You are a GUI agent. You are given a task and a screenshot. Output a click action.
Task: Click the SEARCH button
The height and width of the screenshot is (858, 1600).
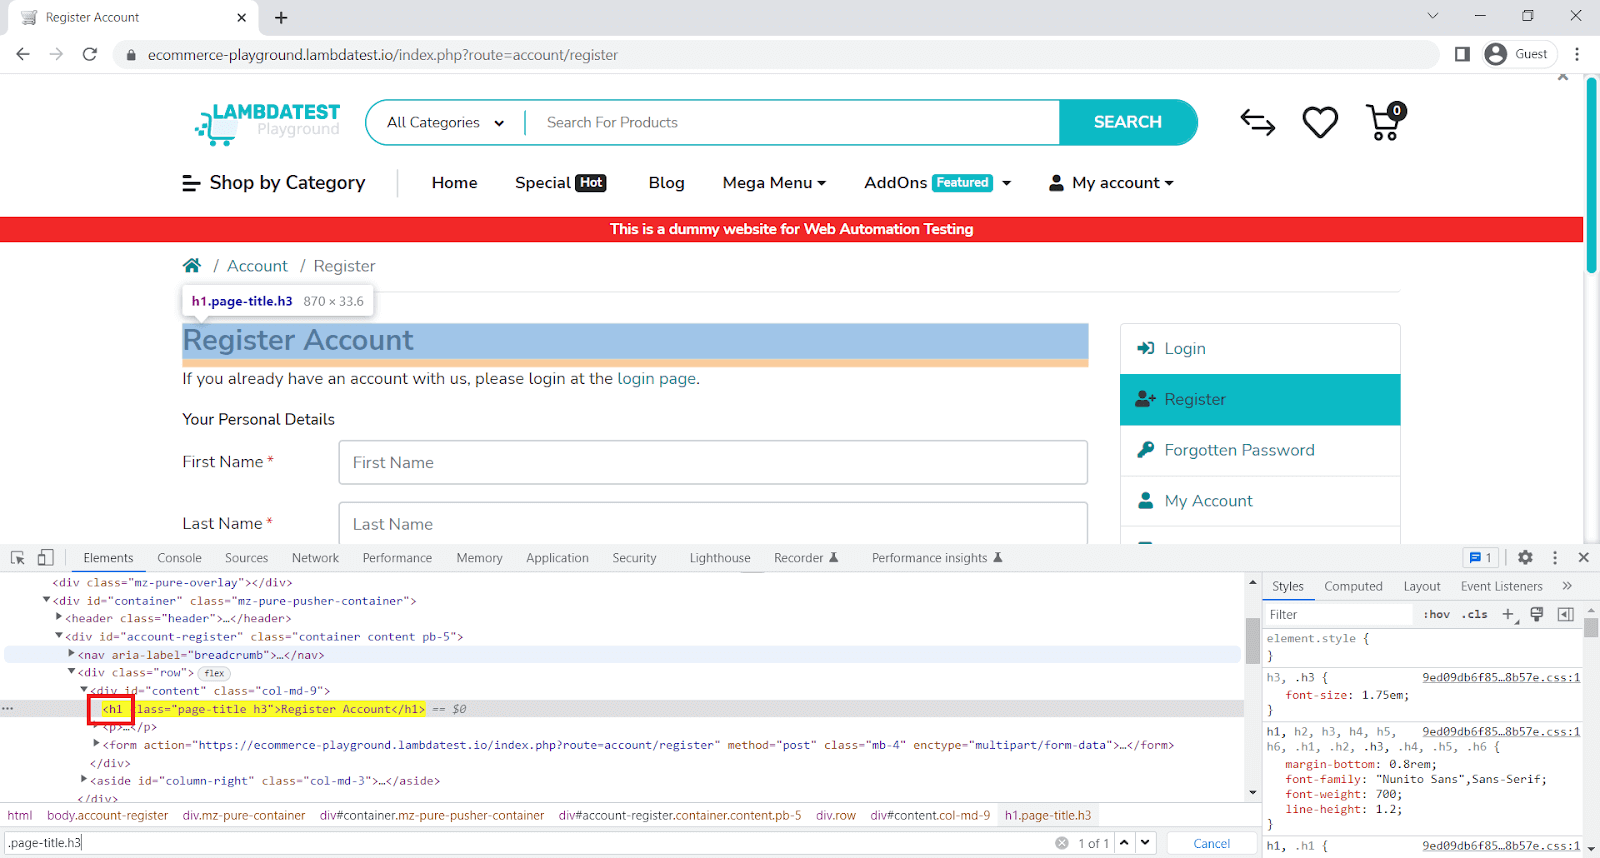[x=1127, y=122]
